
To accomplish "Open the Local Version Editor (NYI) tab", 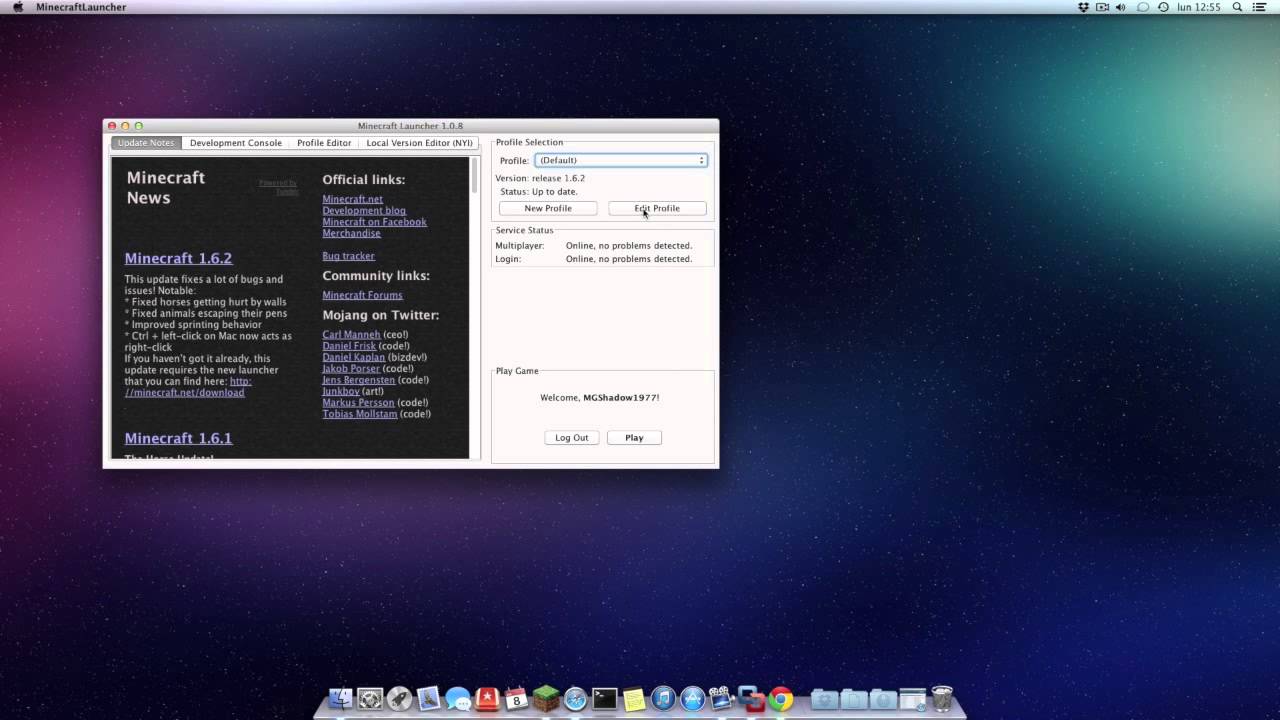I will (419, 143).
